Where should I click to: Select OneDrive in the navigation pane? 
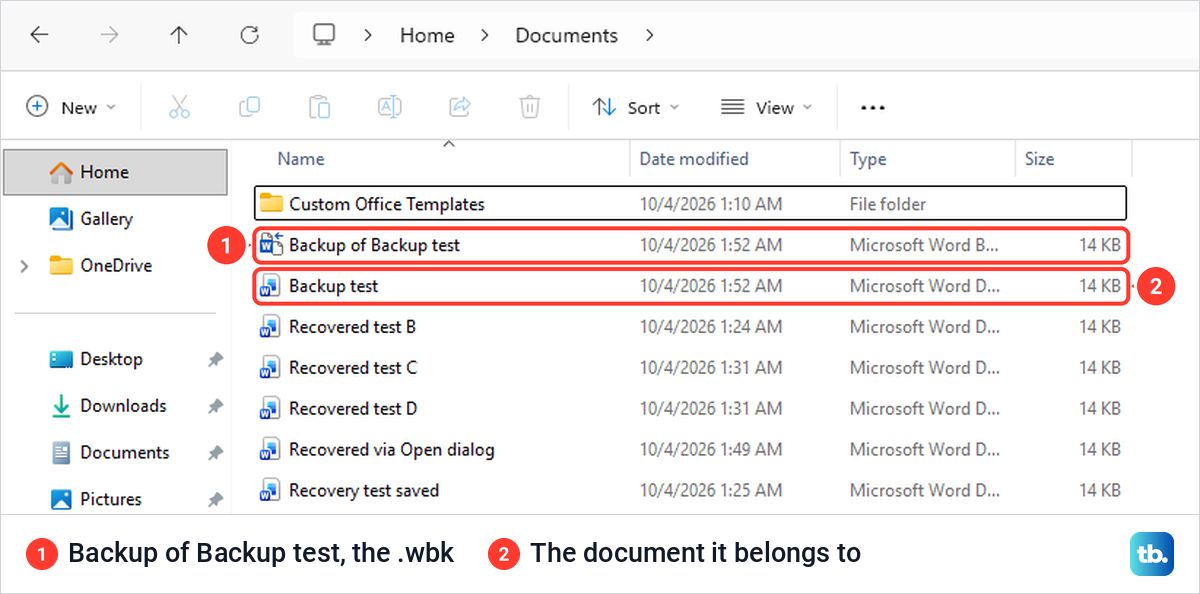point(101,265)
